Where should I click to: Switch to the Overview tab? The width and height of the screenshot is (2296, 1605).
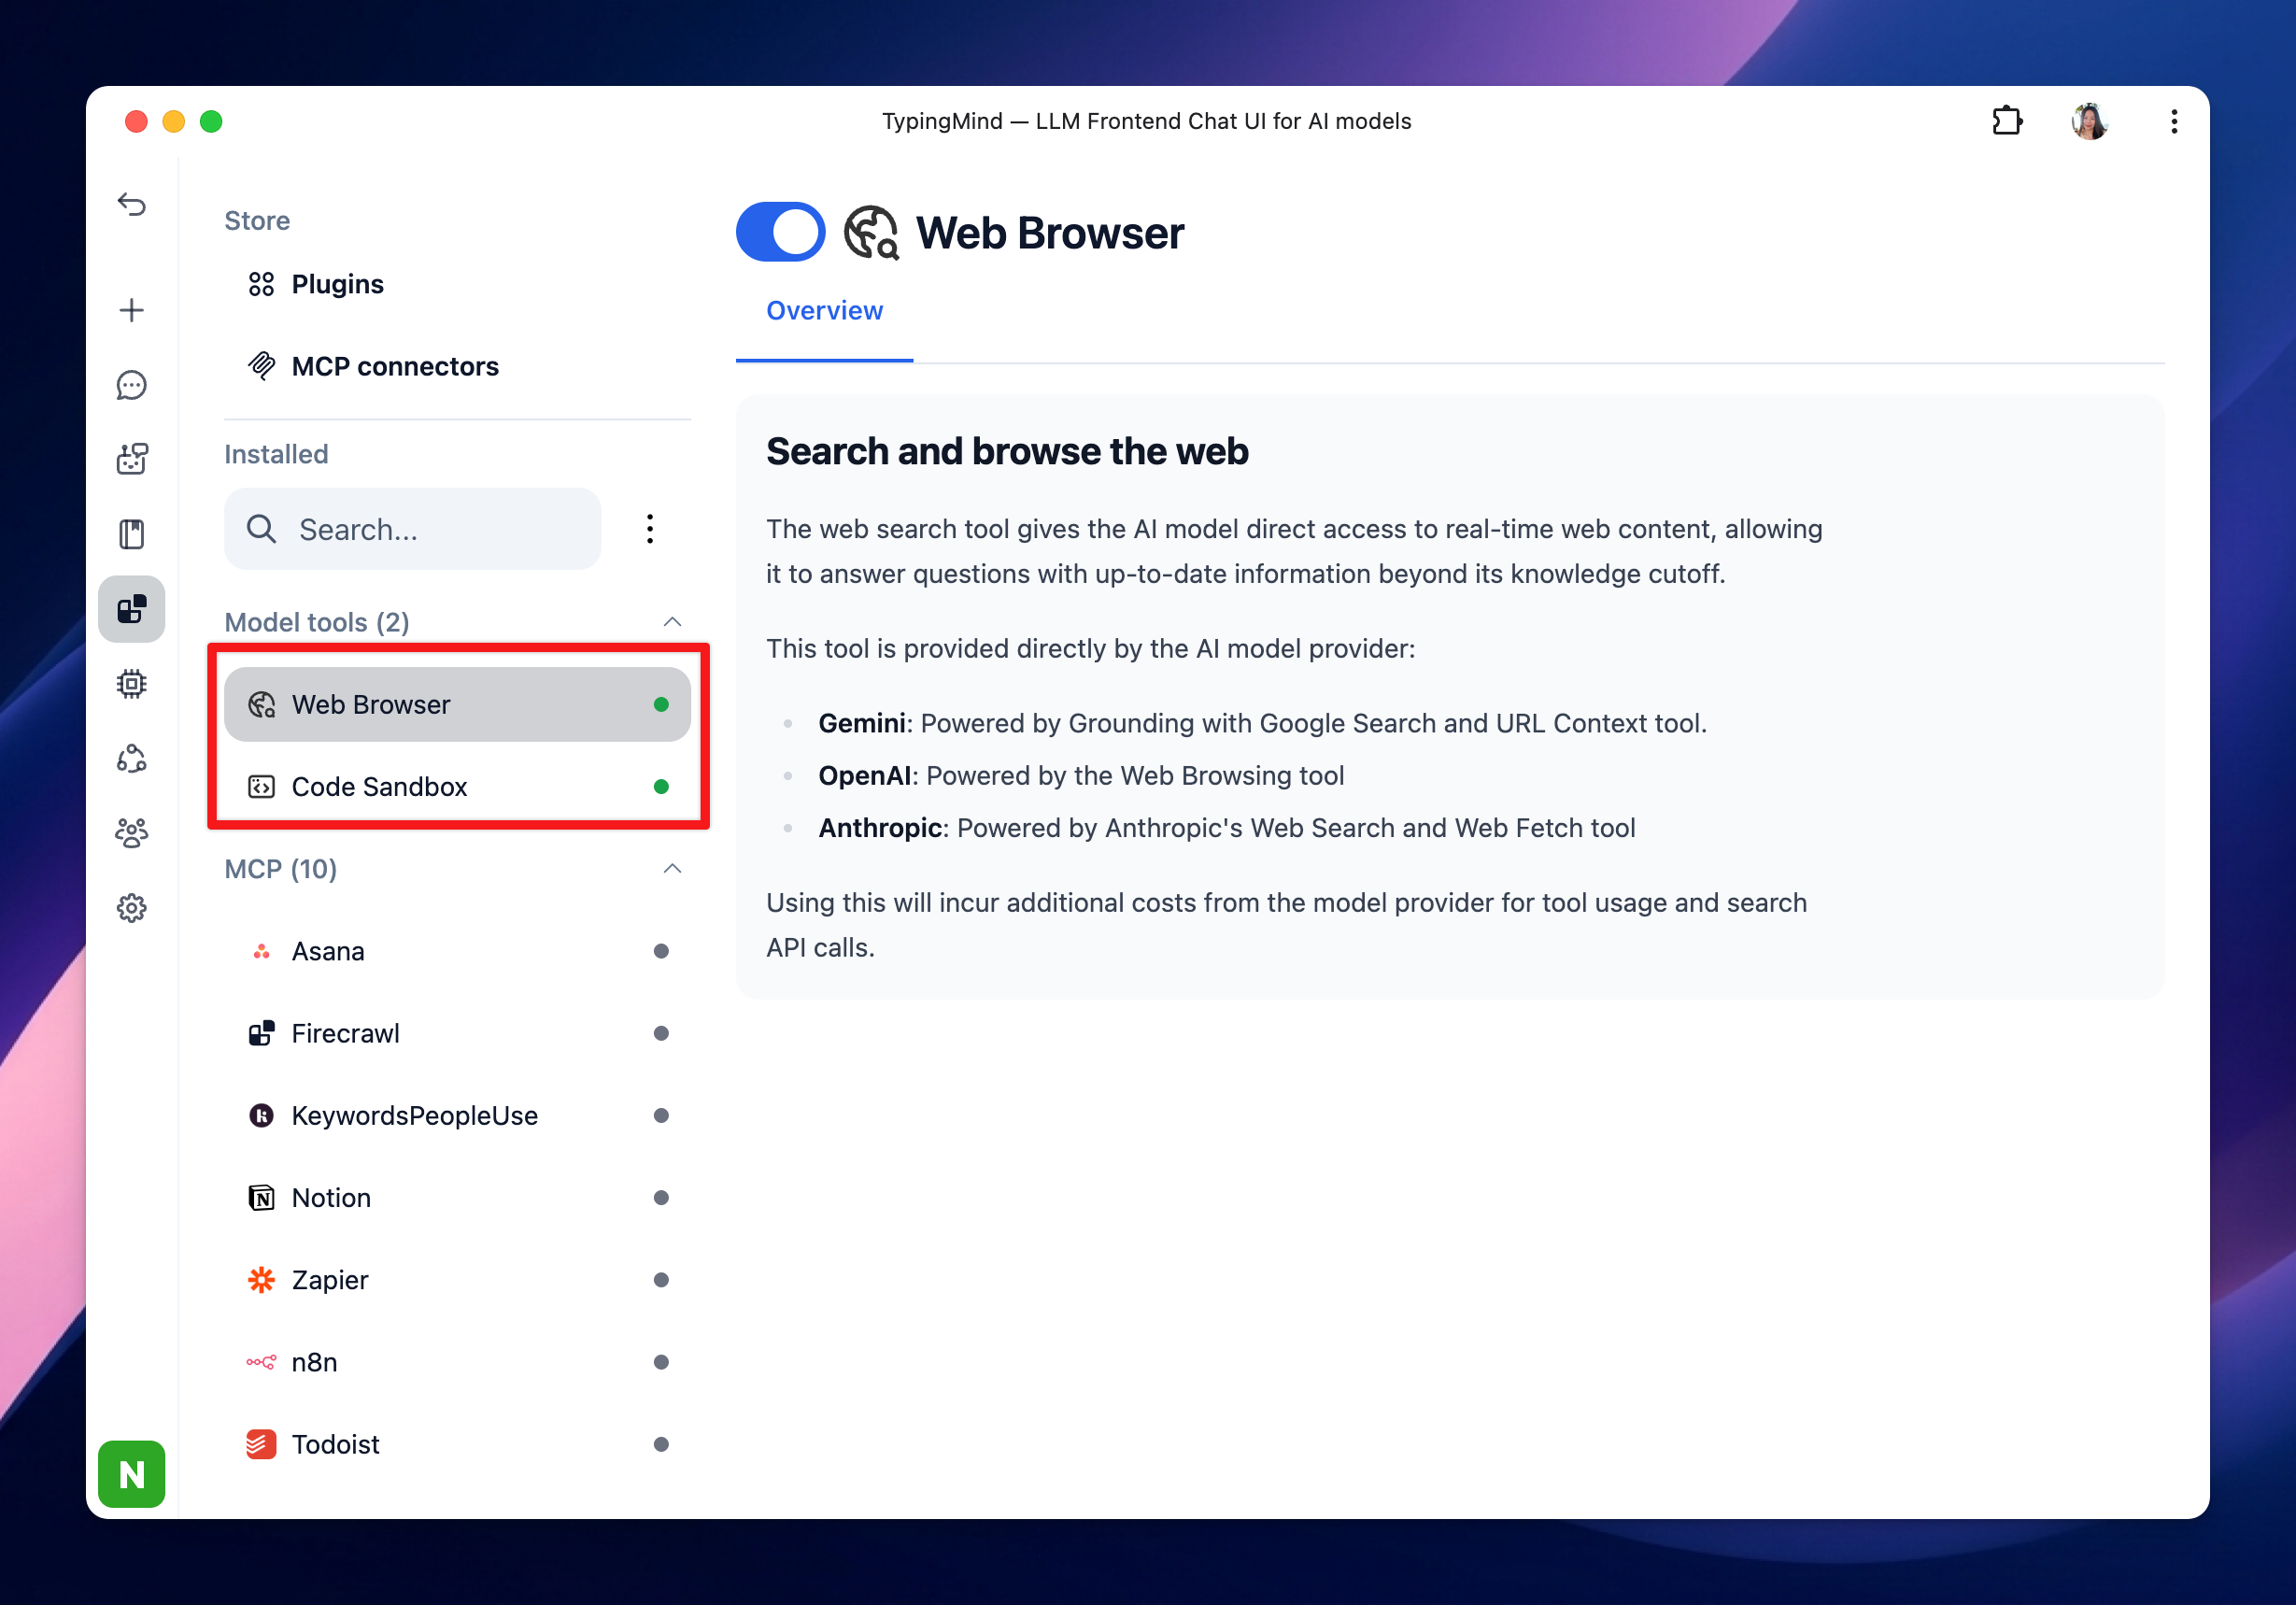point(824,311)
